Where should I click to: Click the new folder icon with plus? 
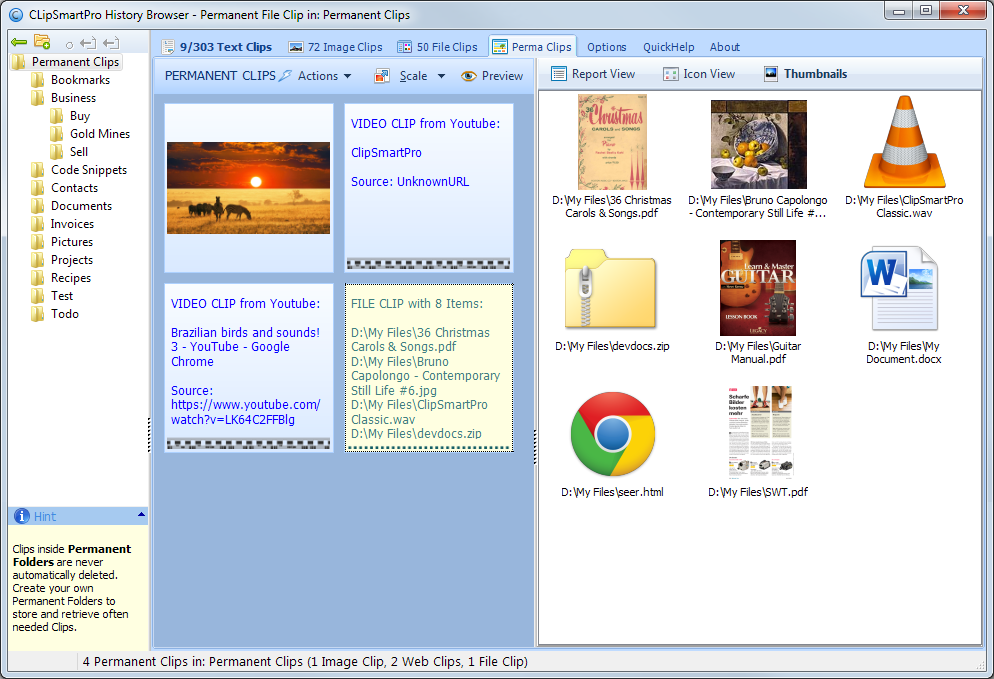point(42,42)
